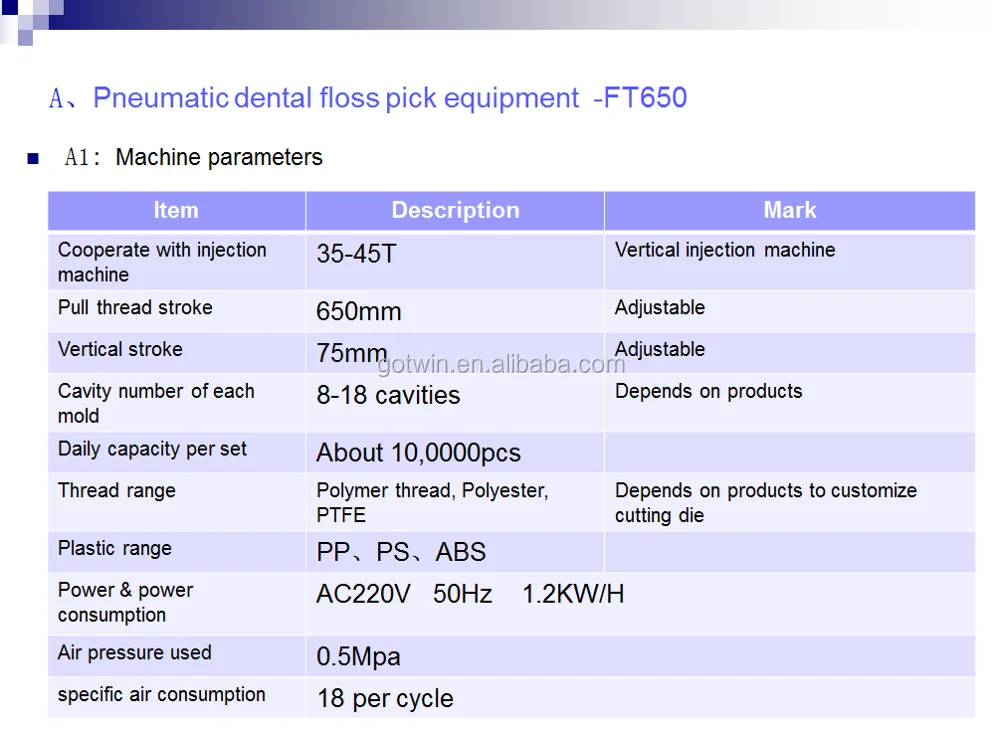Click the "Mark" column header
The width and height of the screenshot is (1000, 729).
[x=789, y=211]
